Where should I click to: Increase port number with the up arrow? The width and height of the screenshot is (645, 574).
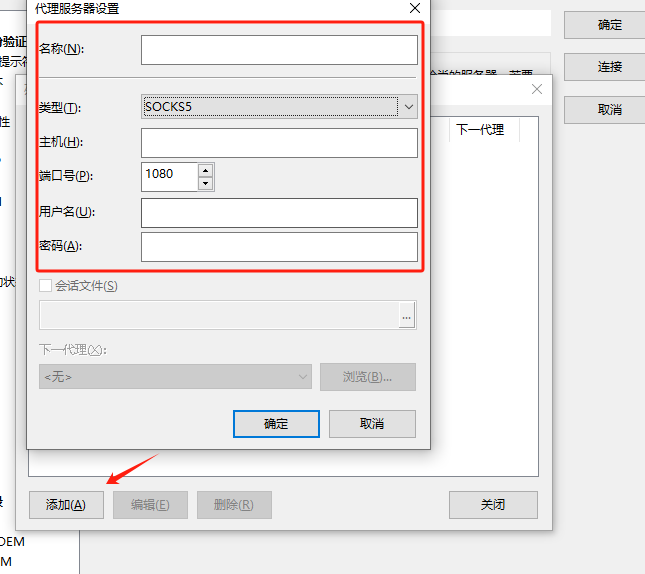tap(206, 169)
